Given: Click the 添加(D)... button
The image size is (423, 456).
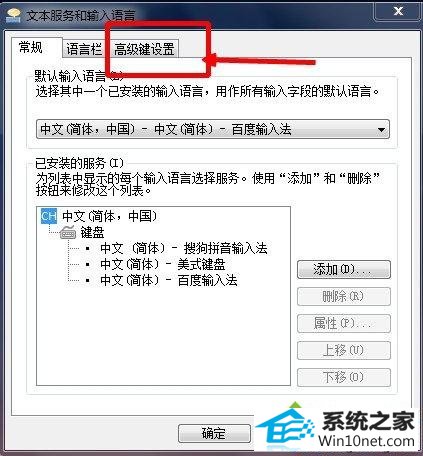Looking at the screenshot, I should (344, 269).
